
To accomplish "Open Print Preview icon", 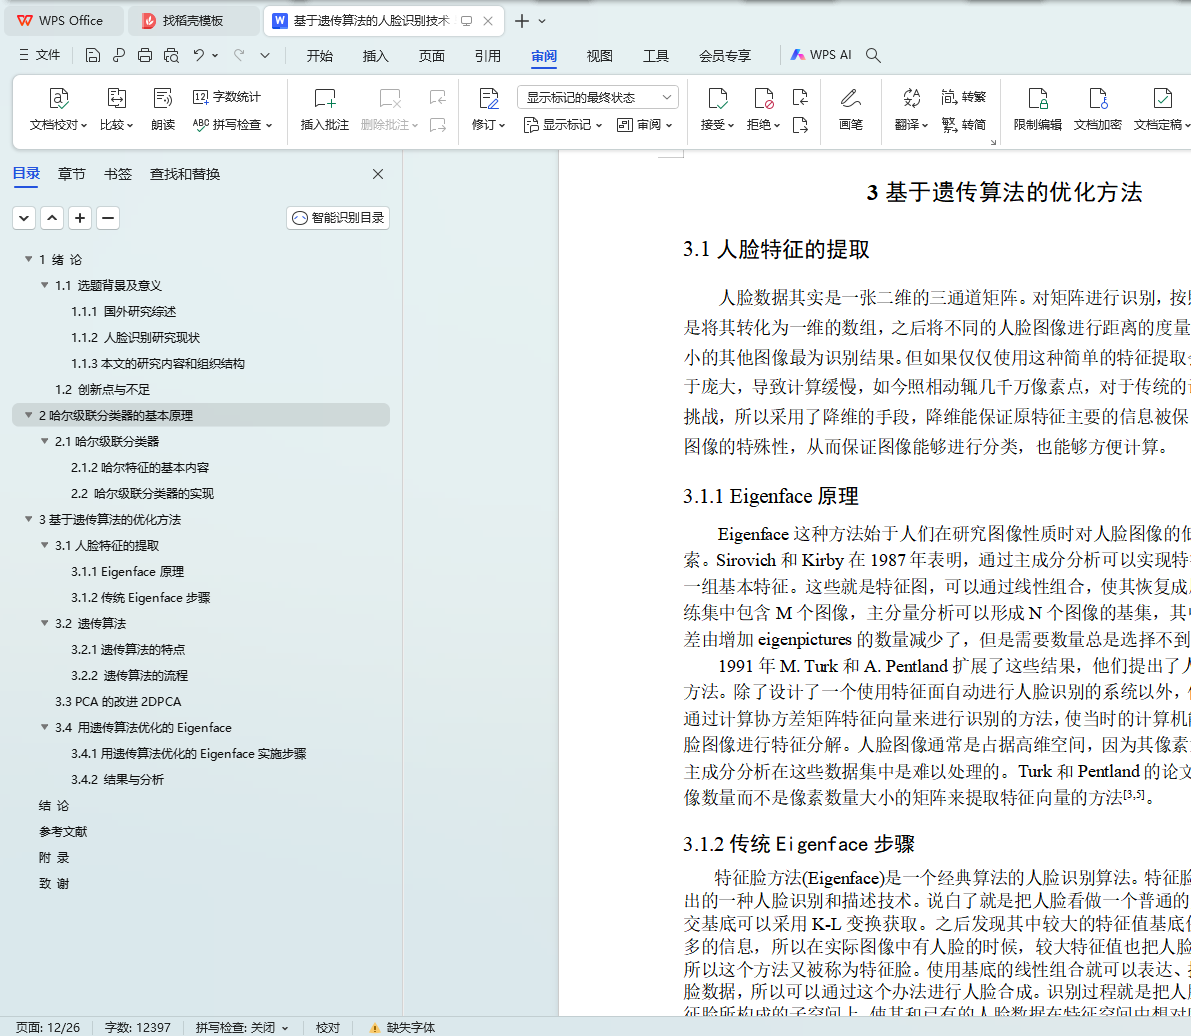I will point(172,55).
